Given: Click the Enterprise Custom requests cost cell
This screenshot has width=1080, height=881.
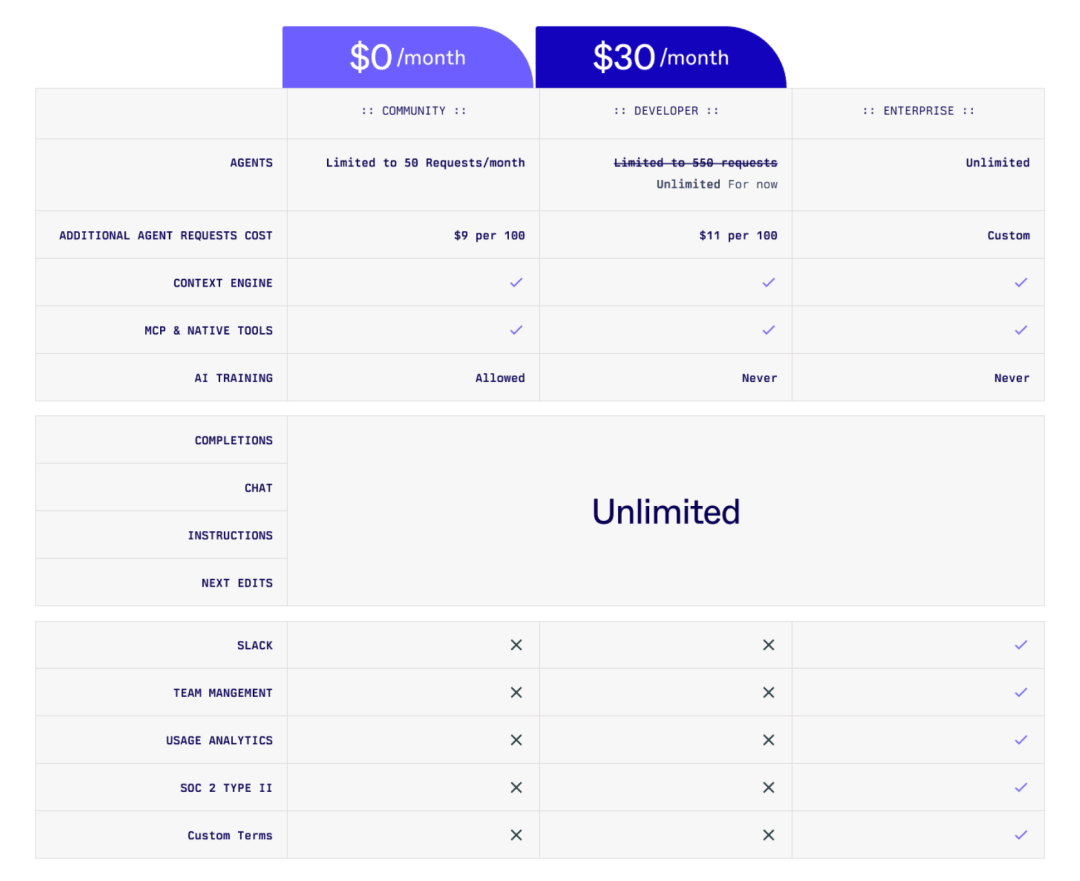Looking at the screenshot, I should [1008, 236].
